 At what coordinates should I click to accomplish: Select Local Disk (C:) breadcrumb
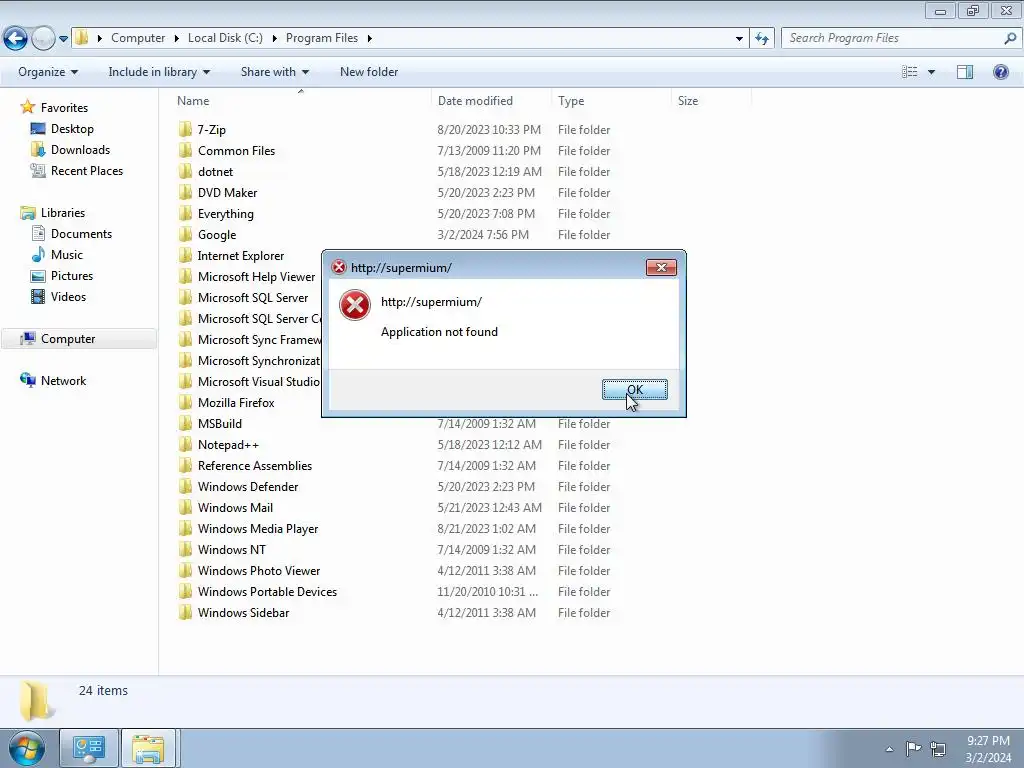[x=225, y=38]
